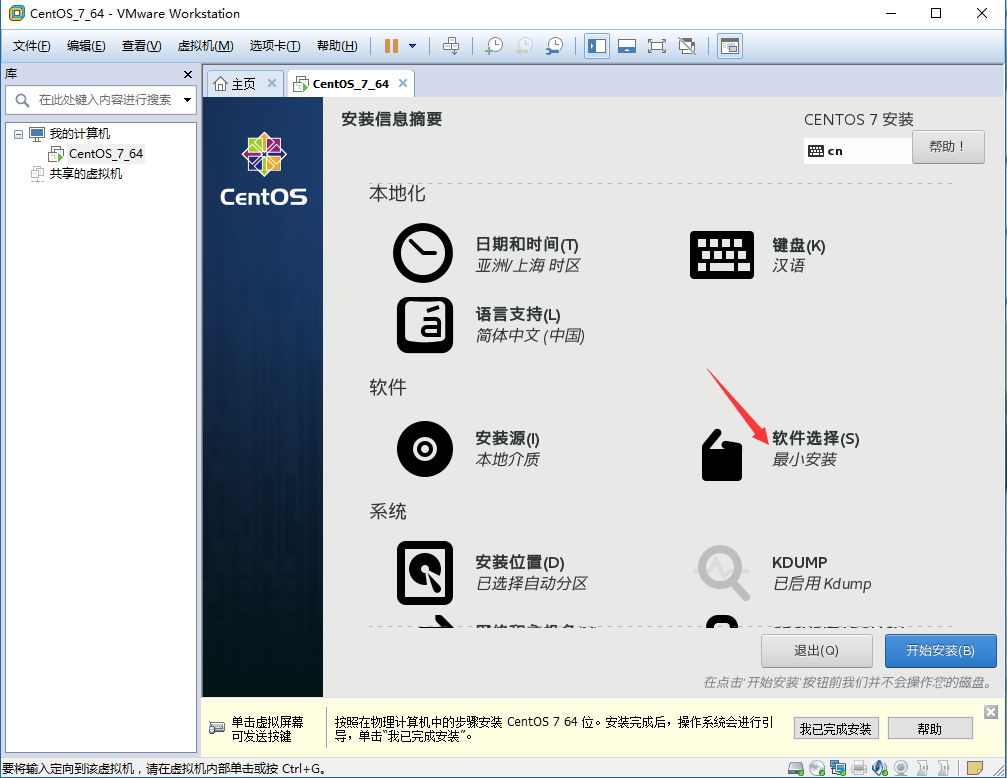Click the message log note icon
1007x778 pixels.
click(x=975, y=768)
